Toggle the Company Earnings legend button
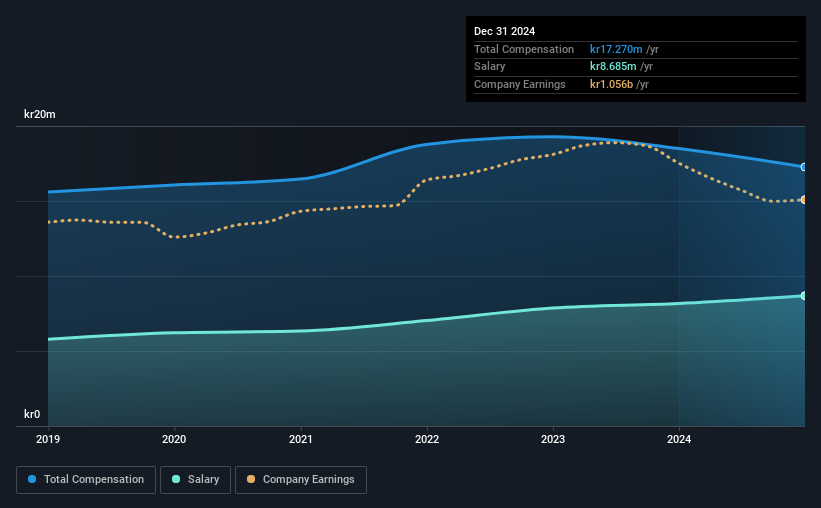This screenshot has width=821, height=508. (x=301, y=480)
